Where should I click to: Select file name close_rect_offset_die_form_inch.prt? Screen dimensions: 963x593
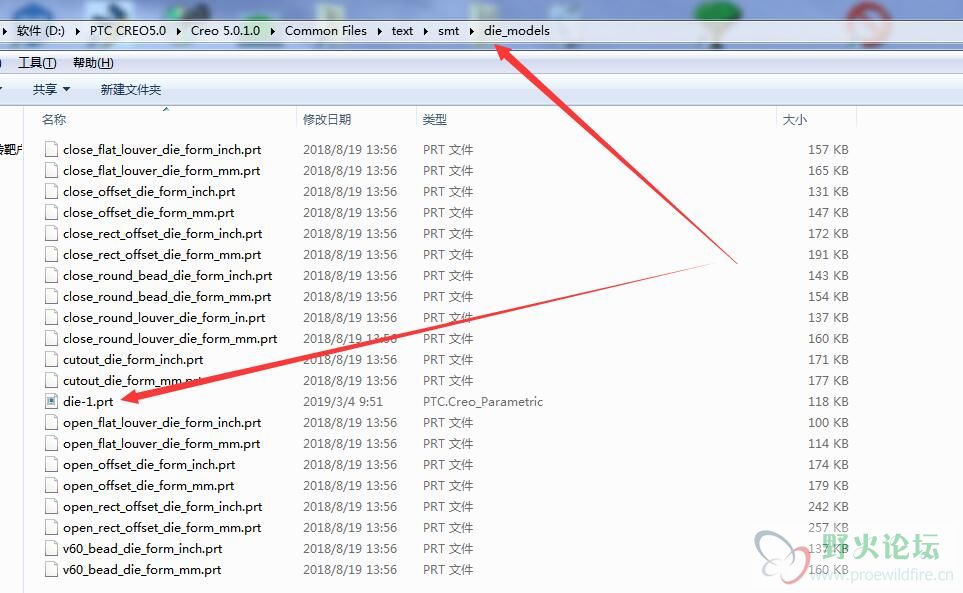163,233
